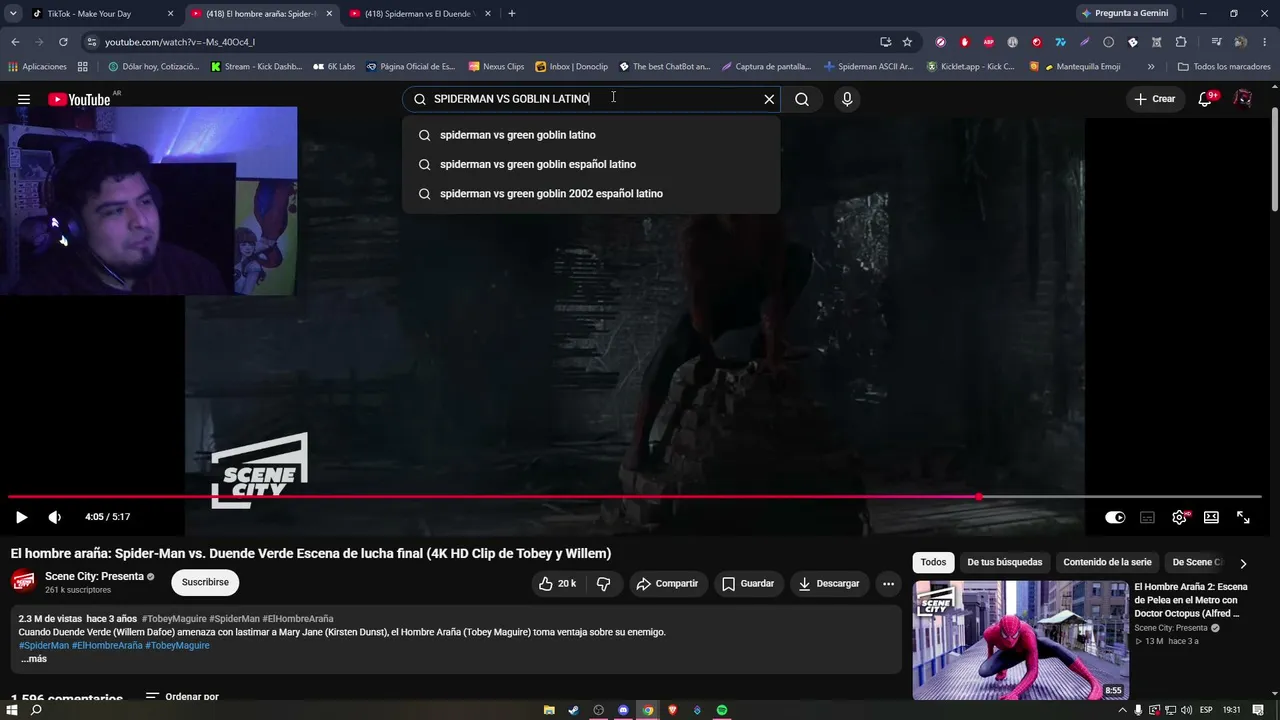1280x720 pixels.
Task: Open the Doctor Octopus video thumbnail
Action: (x=1021, y=640)
